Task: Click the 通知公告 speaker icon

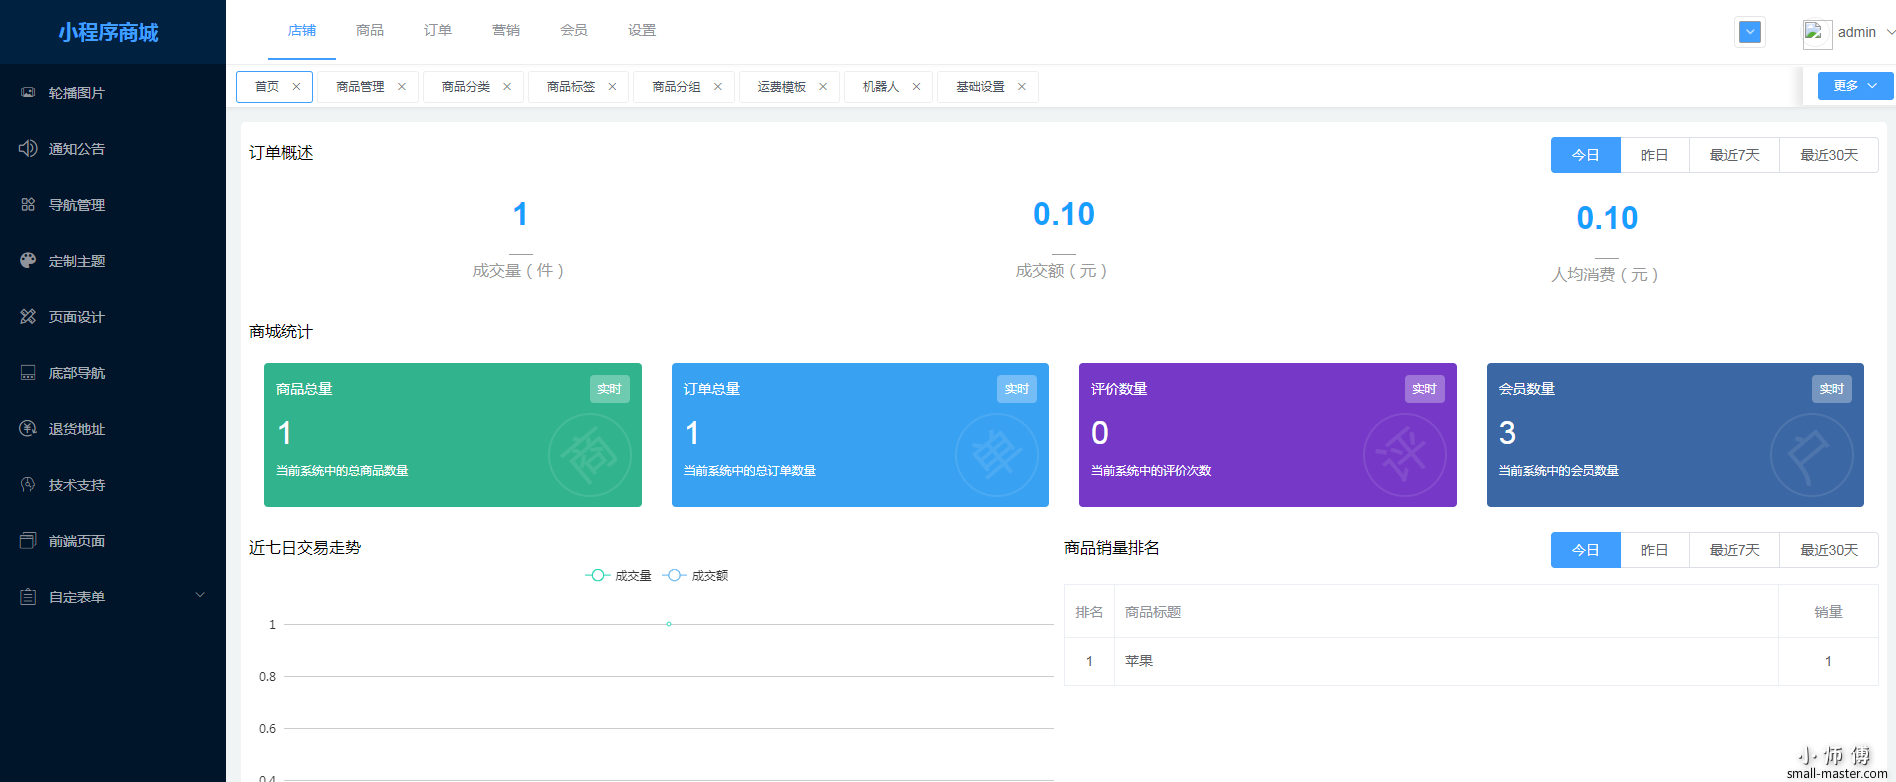Action: [28, 148]
